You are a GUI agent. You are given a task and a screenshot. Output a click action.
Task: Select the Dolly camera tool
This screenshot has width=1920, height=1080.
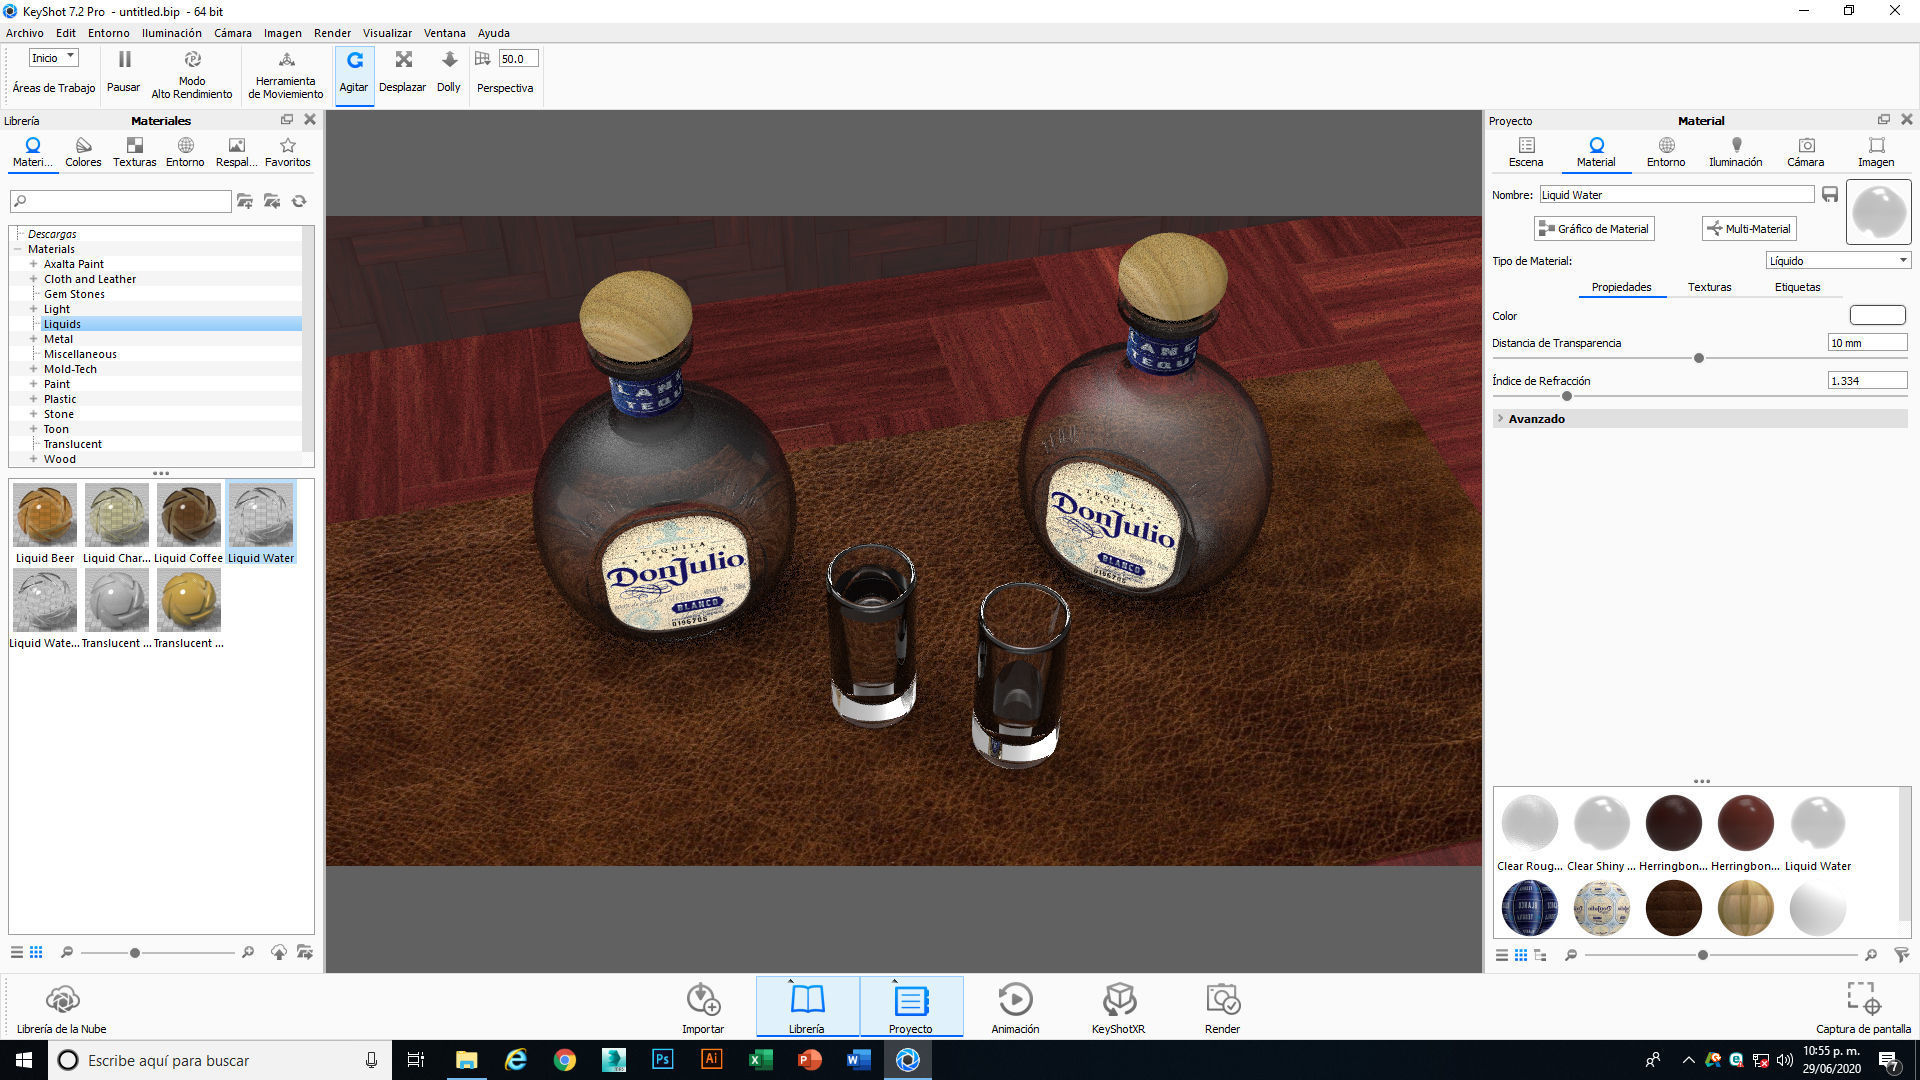point(449,60)
